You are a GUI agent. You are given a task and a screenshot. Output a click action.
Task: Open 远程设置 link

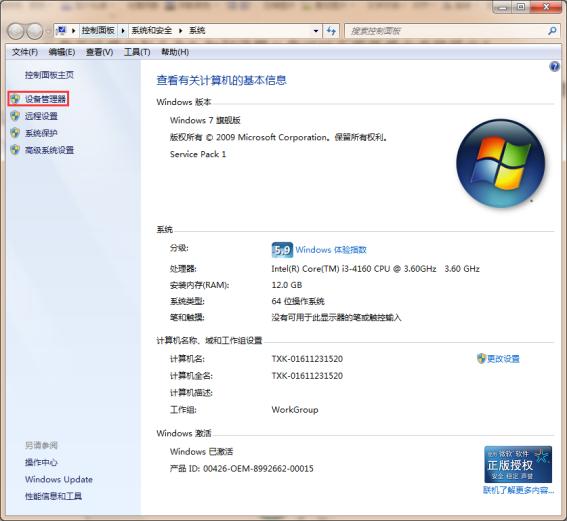pyautogui.click(x=41, y=116)
